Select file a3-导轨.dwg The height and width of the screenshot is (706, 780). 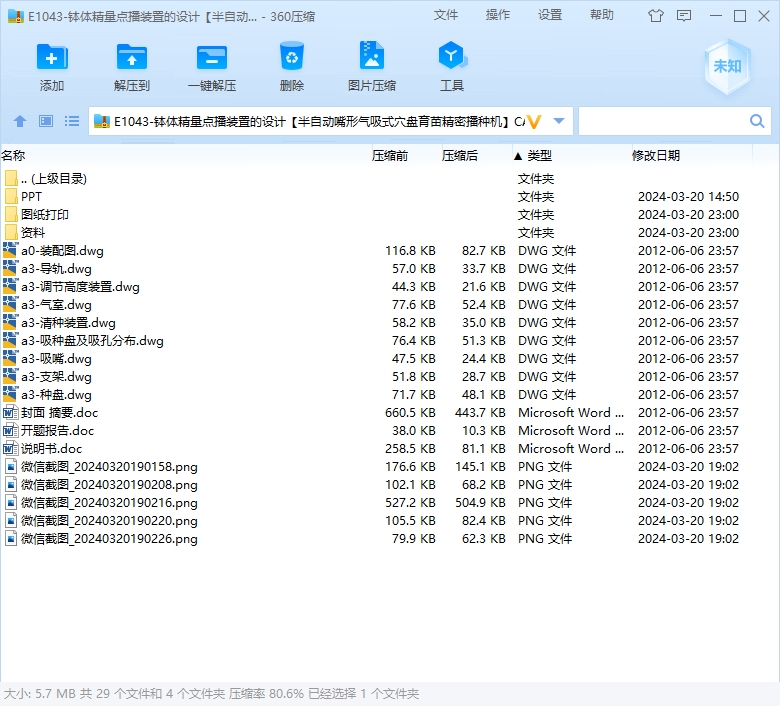tap(56, 269)
